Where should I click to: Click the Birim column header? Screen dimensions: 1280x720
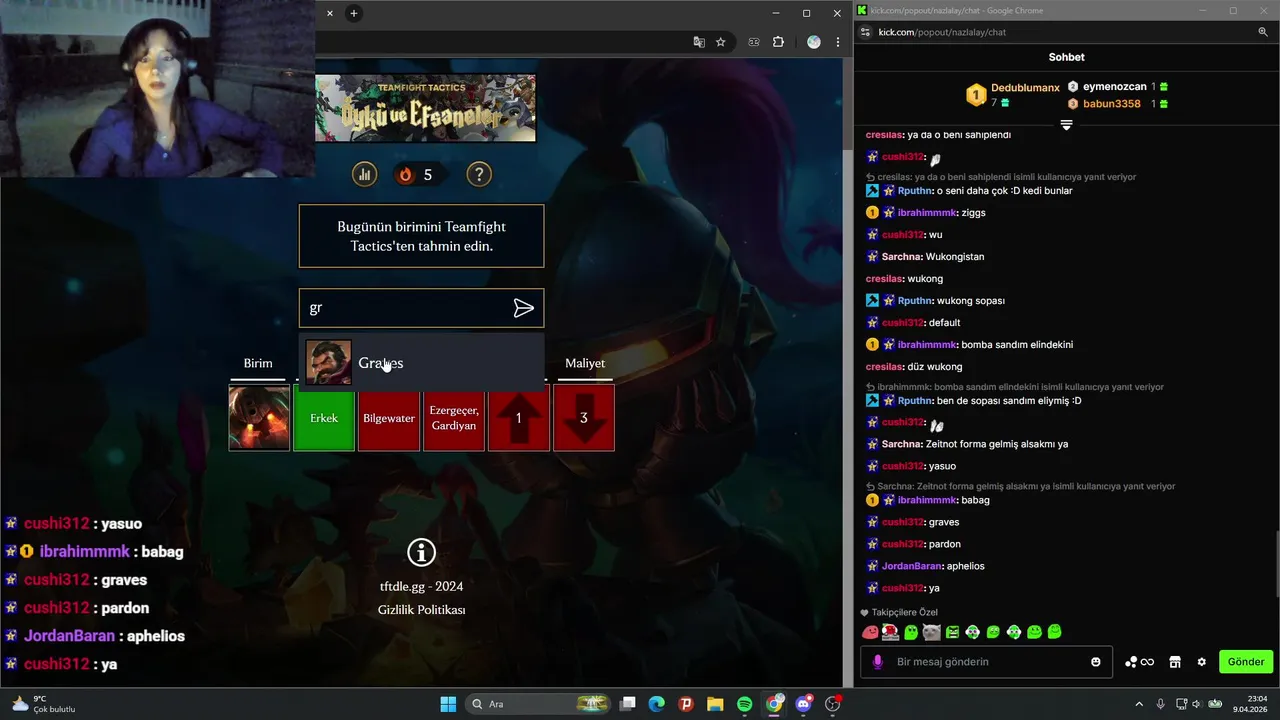pos(258,363)
